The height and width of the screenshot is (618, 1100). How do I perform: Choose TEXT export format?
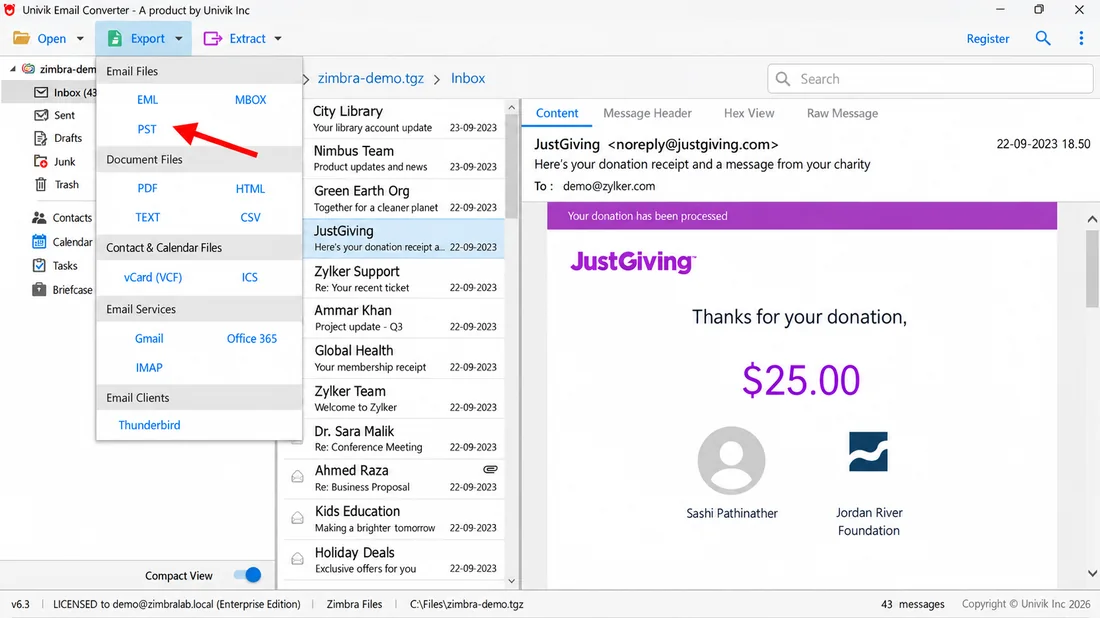pyautogui.click(x=147, y=217)
